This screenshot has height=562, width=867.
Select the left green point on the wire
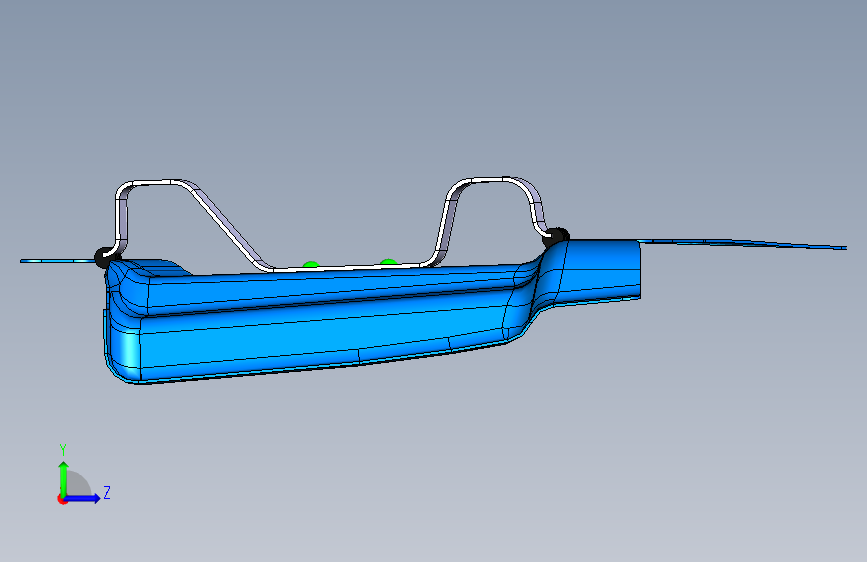point(311,265)
